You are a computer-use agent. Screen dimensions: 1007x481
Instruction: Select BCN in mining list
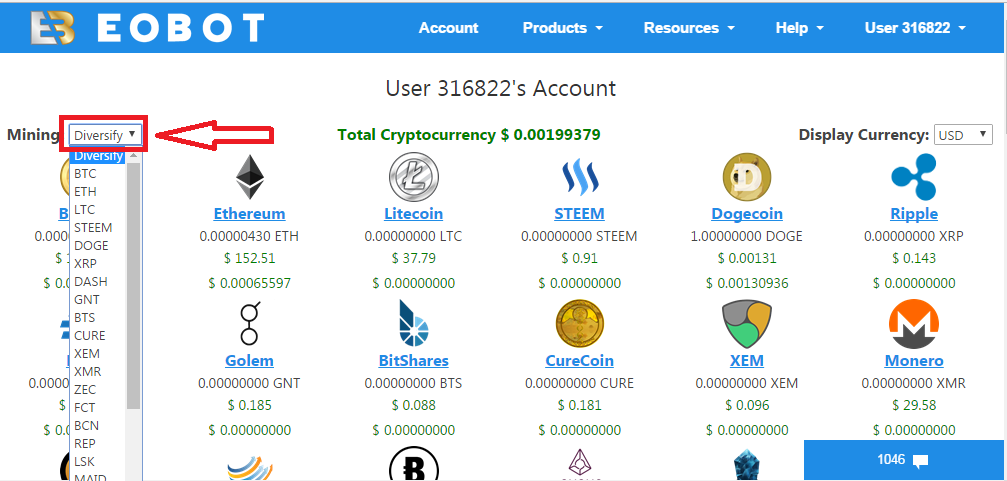point(98,425)
